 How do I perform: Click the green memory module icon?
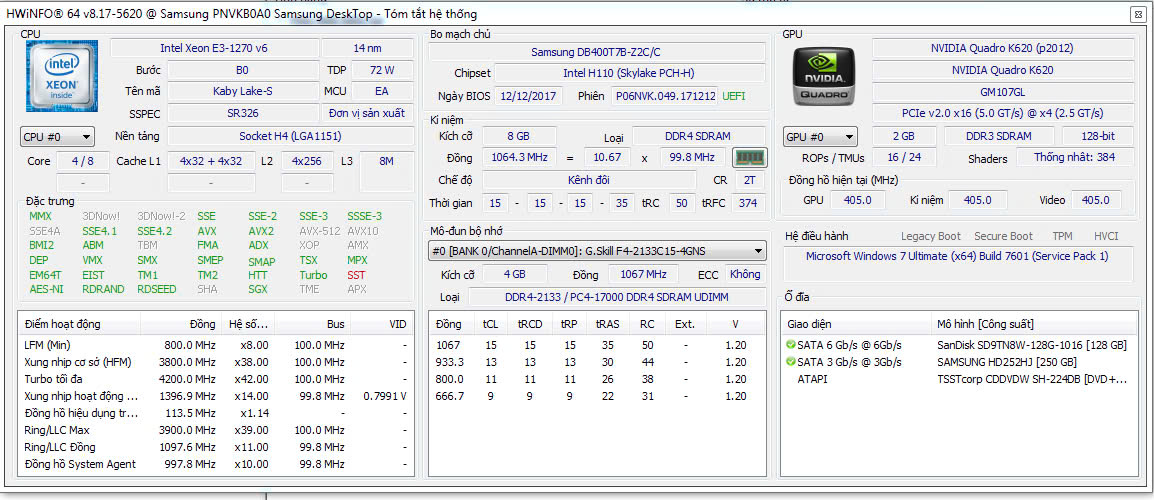point(750,158)
